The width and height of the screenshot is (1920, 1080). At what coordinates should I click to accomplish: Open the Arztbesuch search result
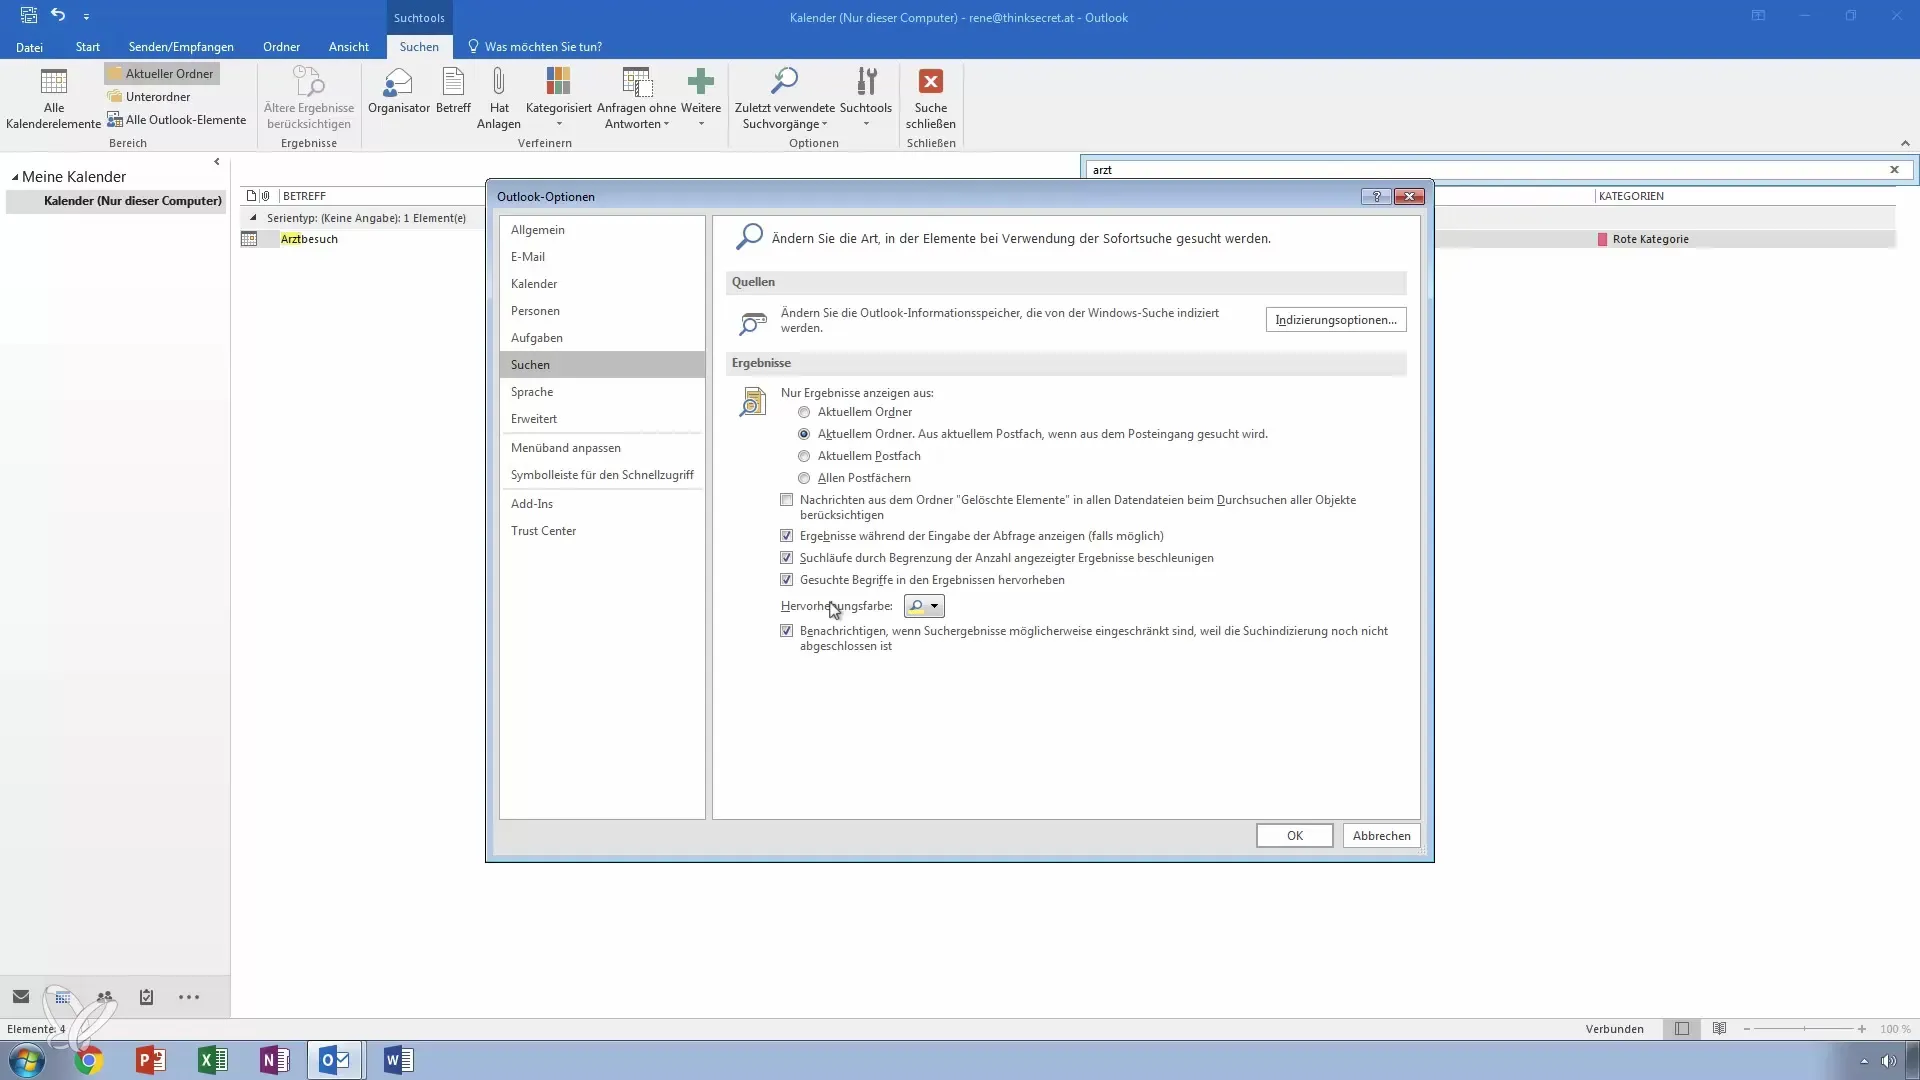point(309,239)
